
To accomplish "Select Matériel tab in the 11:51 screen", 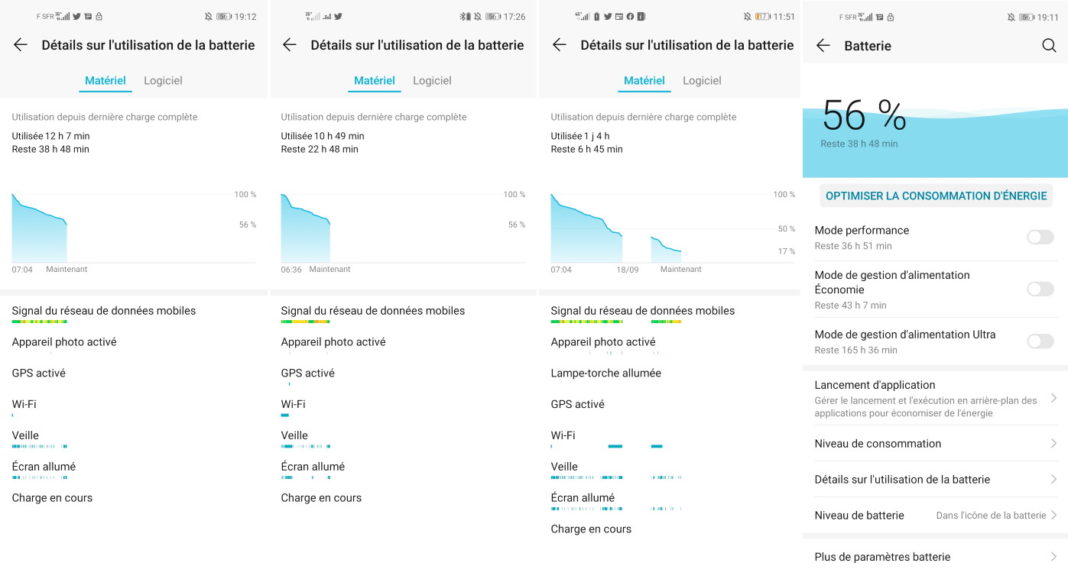I will pyautogui.click(x=644, y=80).
